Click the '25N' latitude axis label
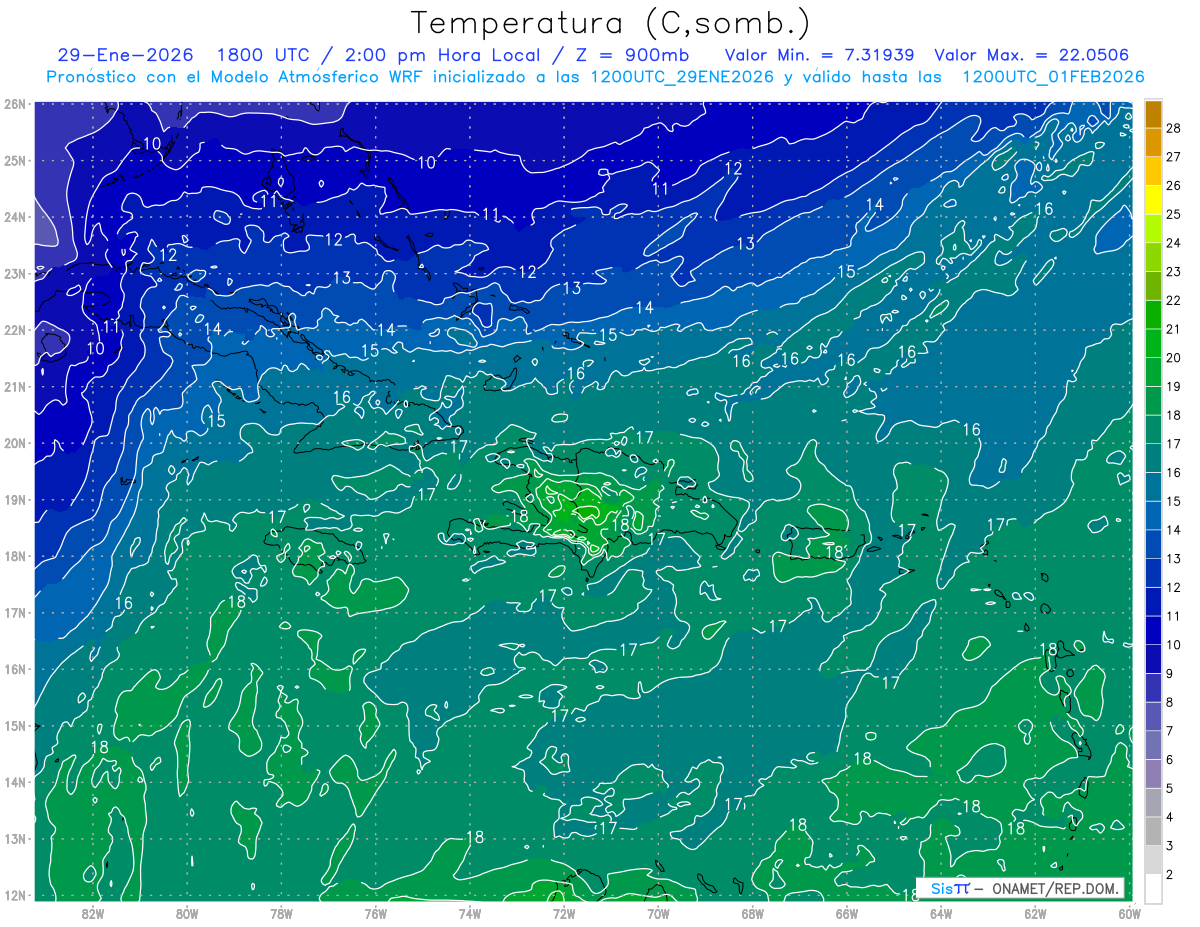 (x=14, y=160)
